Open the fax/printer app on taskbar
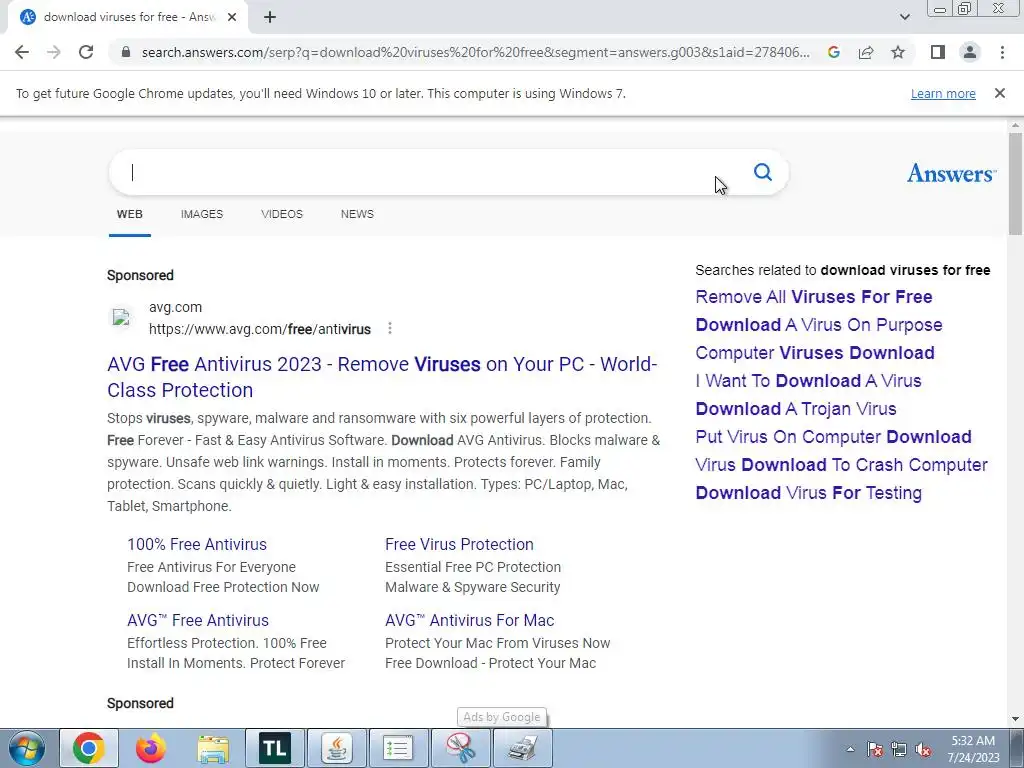 point(523,748)
